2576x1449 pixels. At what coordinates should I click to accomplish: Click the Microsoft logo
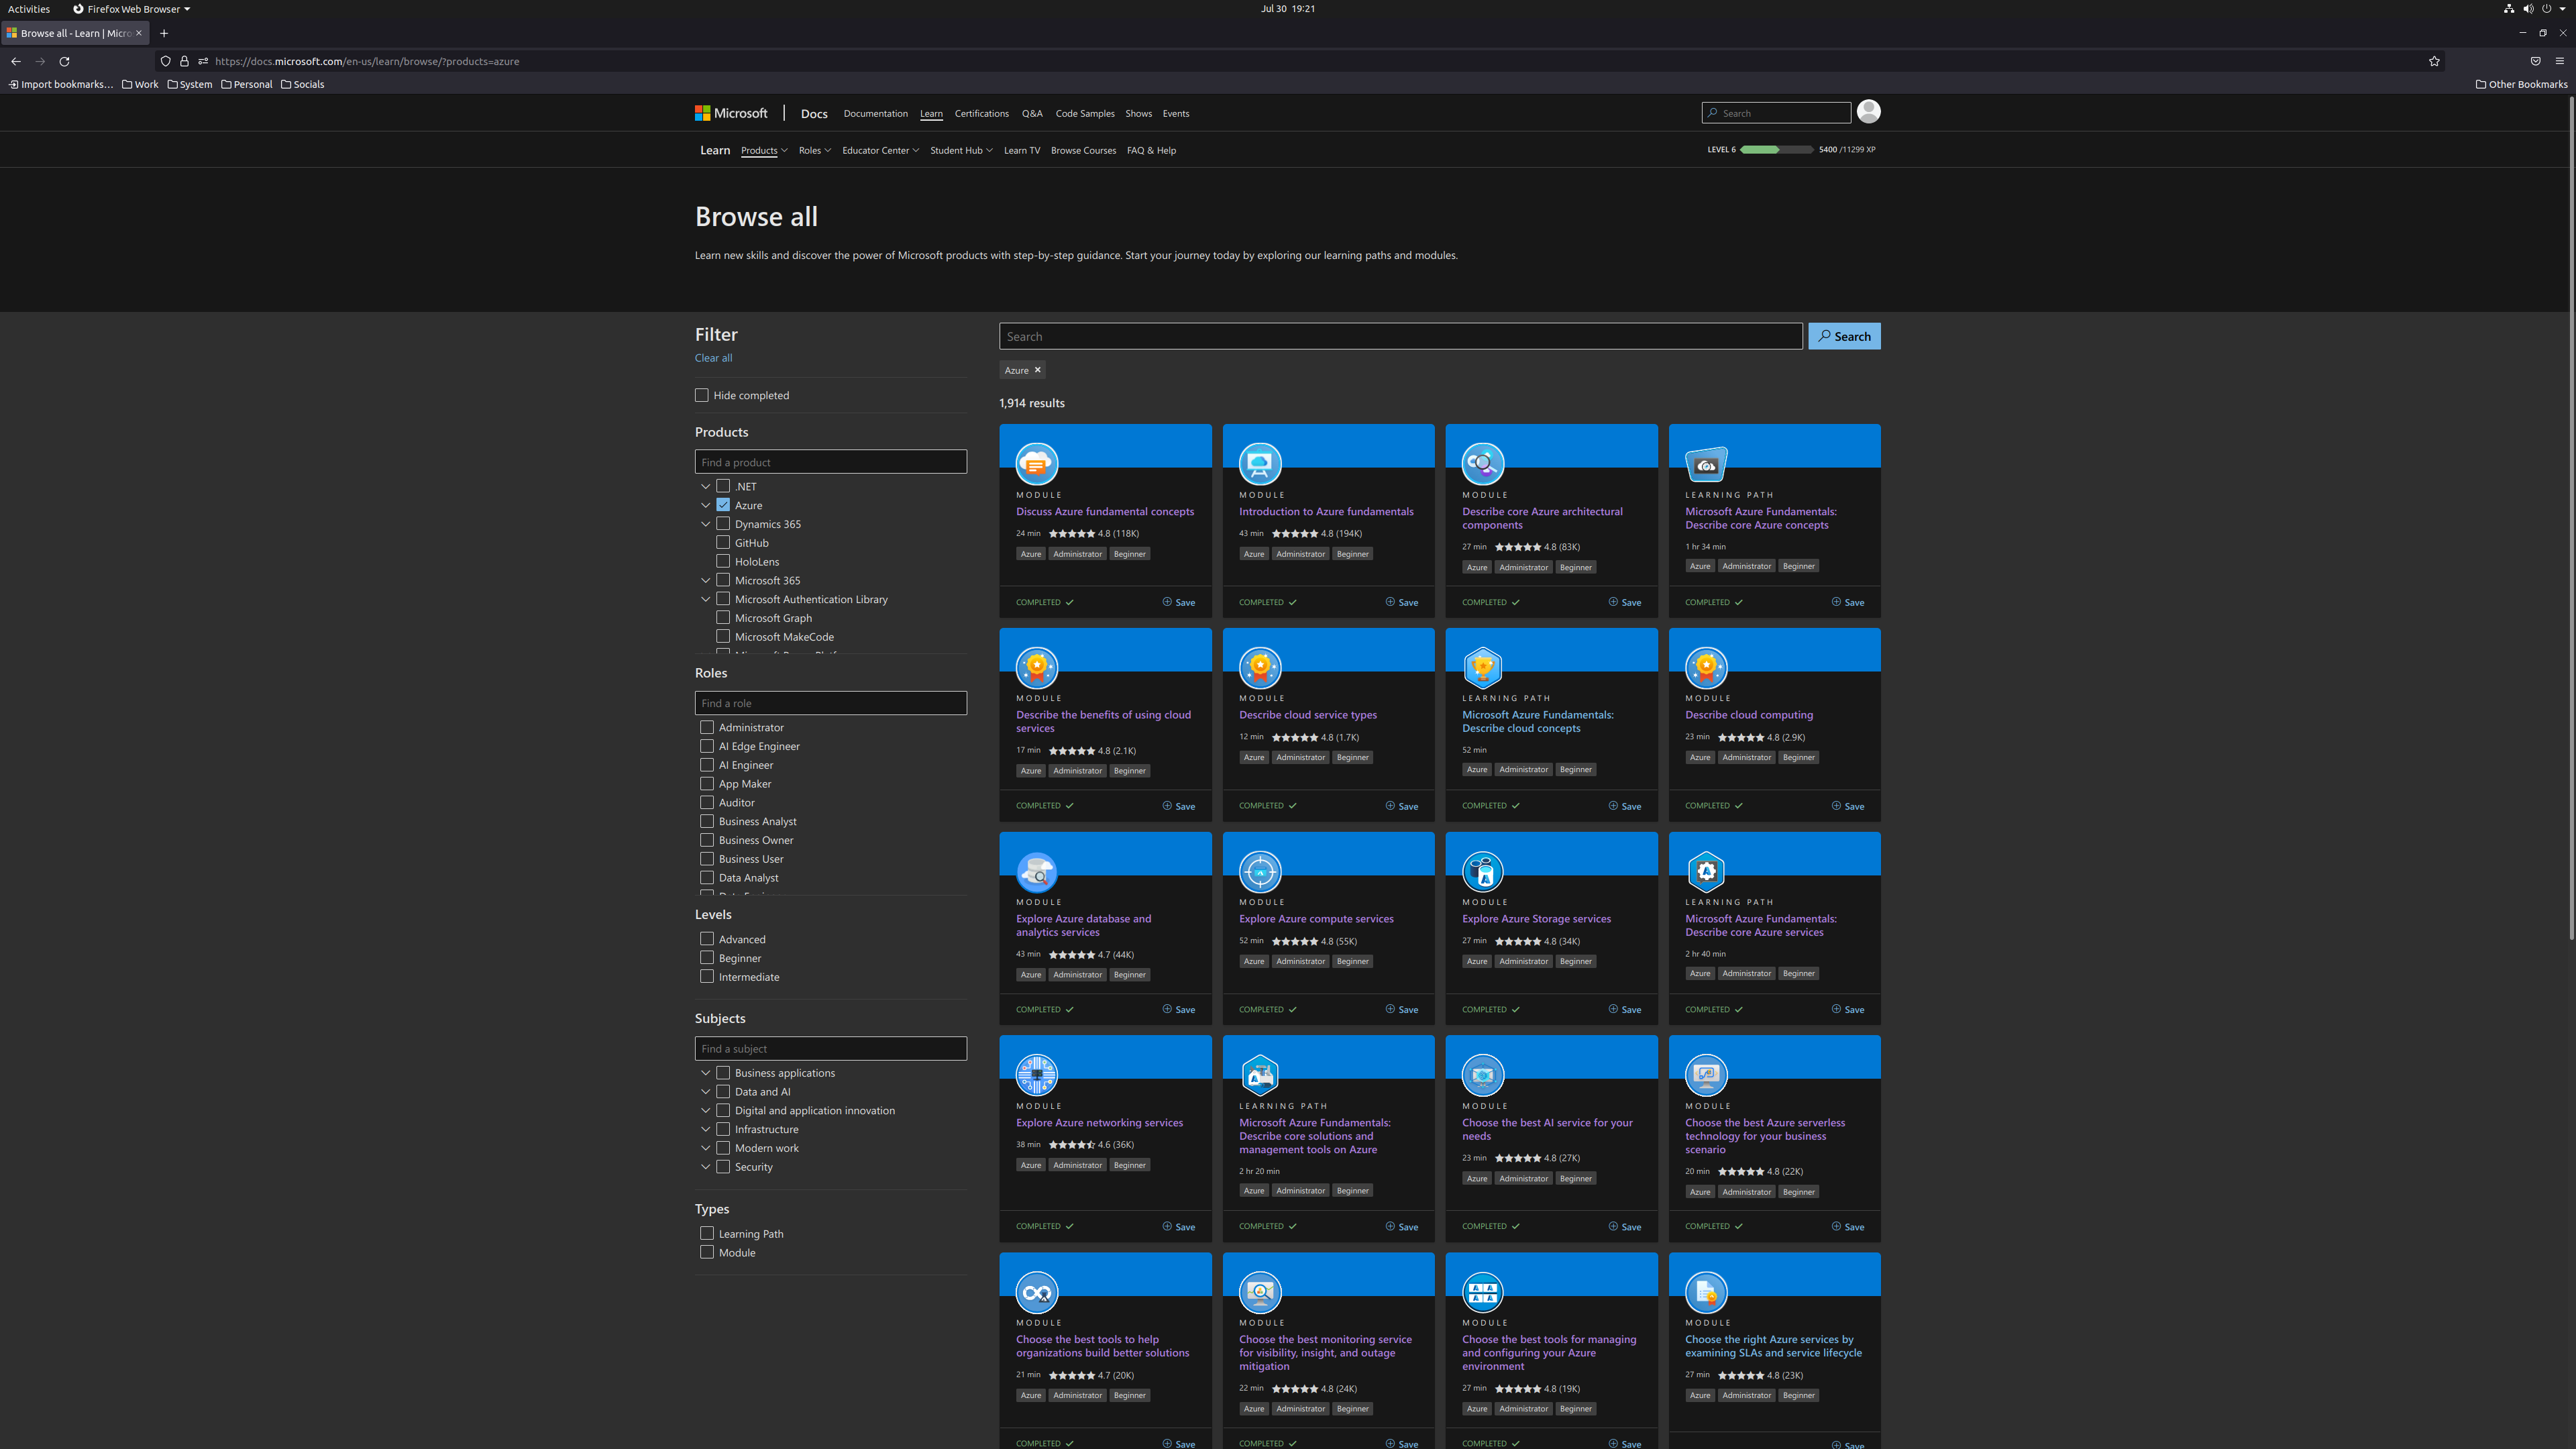(x=731, y=113)
